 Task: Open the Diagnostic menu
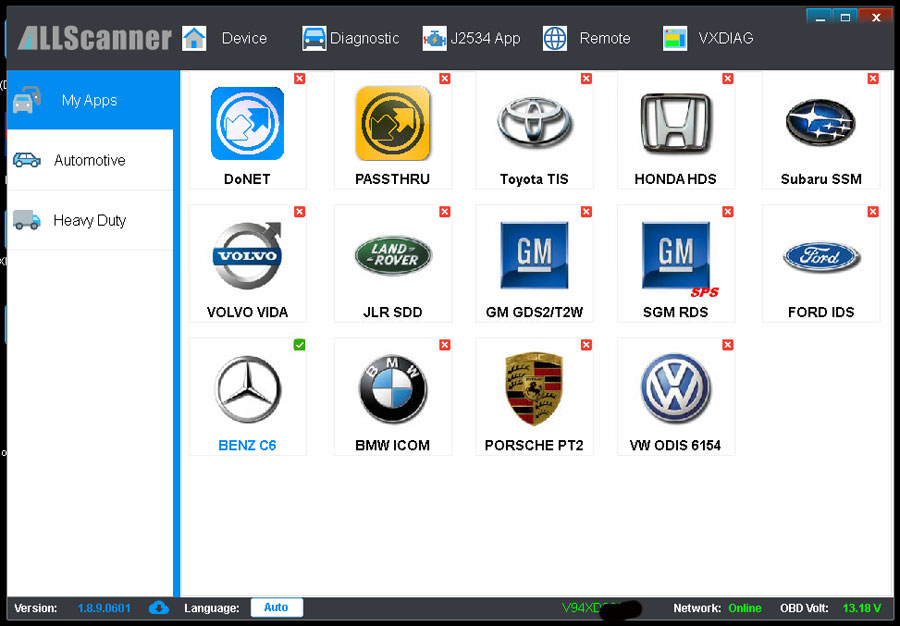pos(364,38)
